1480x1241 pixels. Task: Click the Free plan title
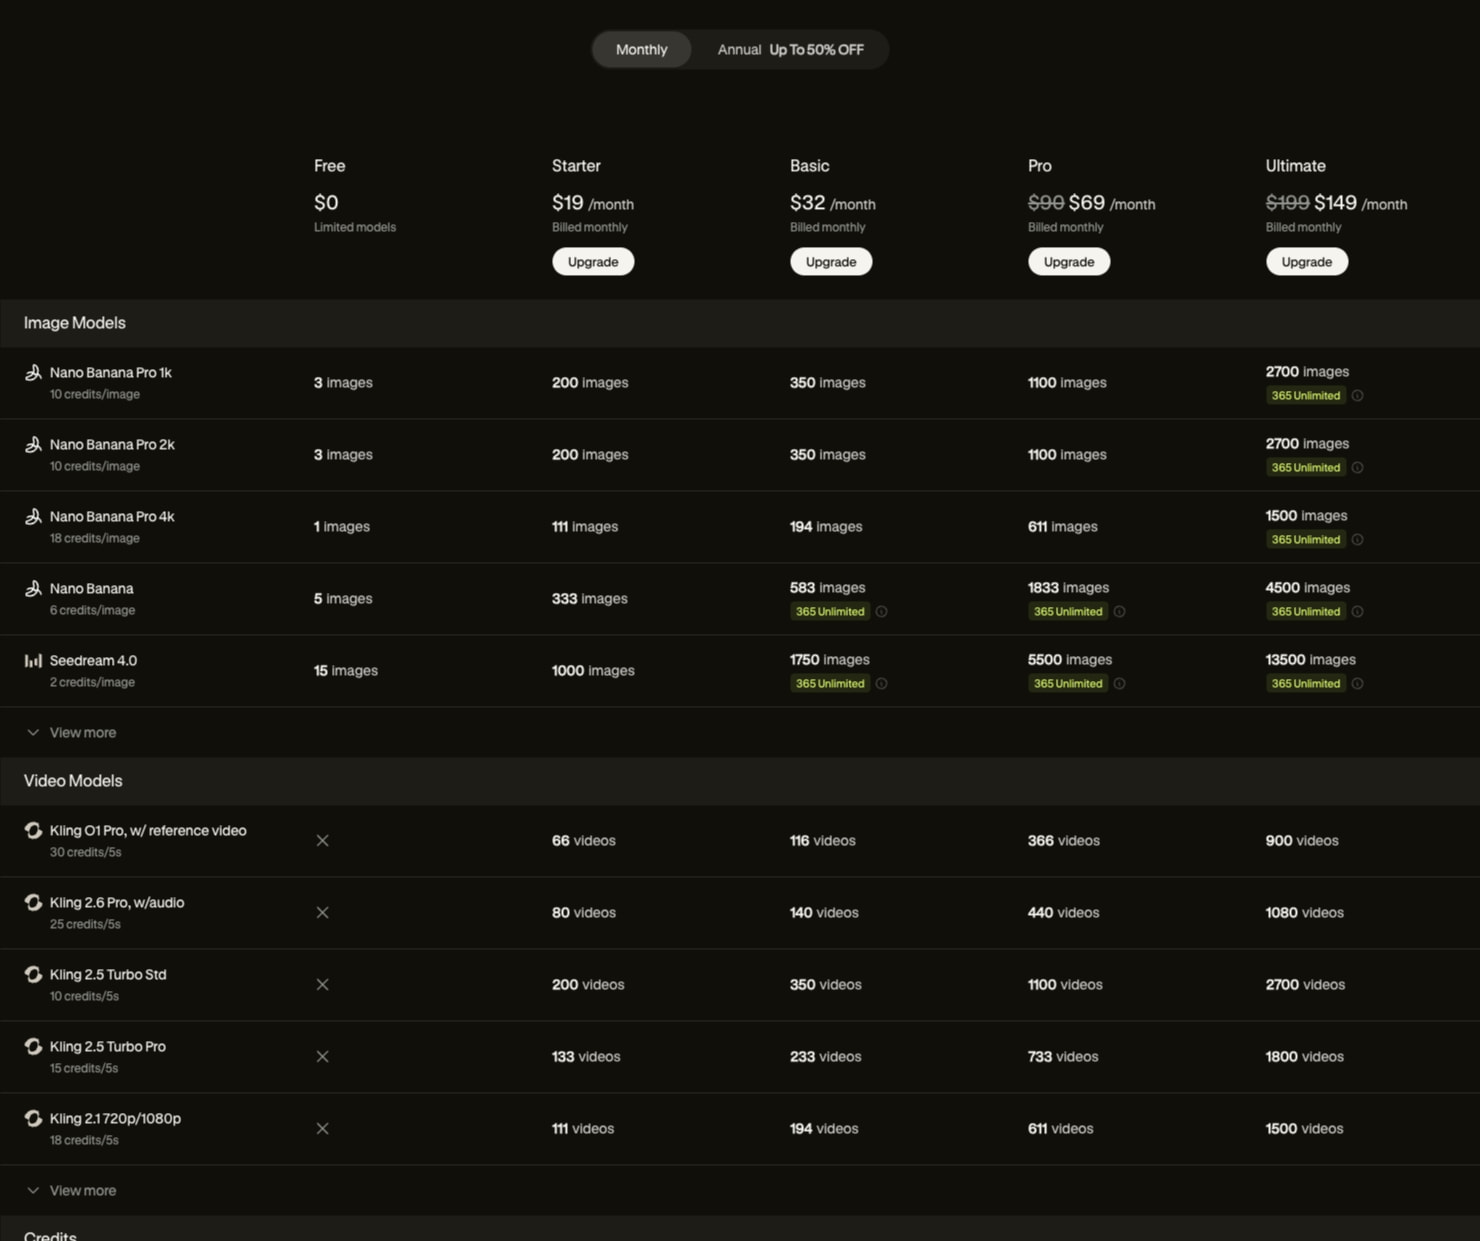coord(329,166)
